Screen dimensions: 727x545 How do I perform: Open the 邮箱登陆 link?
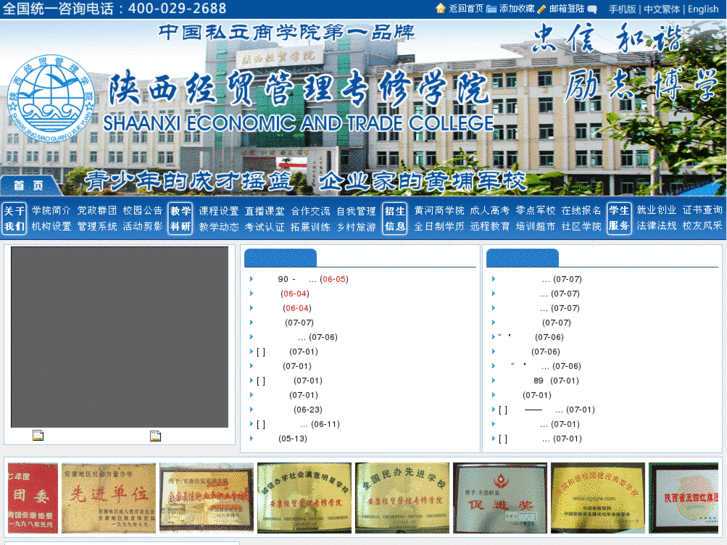567,9
